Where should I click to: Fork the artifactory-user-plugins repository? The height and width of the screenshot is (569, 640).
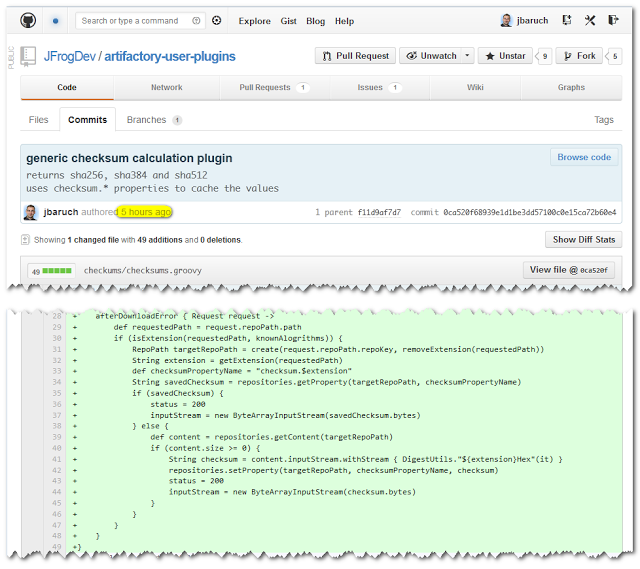(x=579, y=56)
